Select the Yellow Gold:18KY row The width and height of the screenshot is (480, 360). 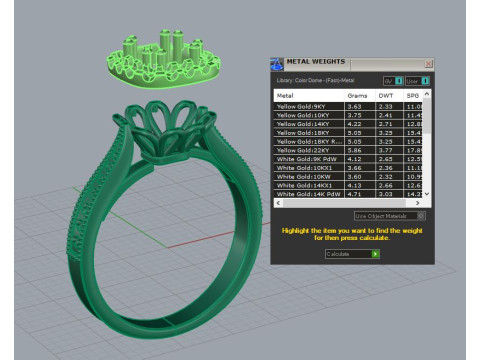pyautogui.click(x=348, y=133)
